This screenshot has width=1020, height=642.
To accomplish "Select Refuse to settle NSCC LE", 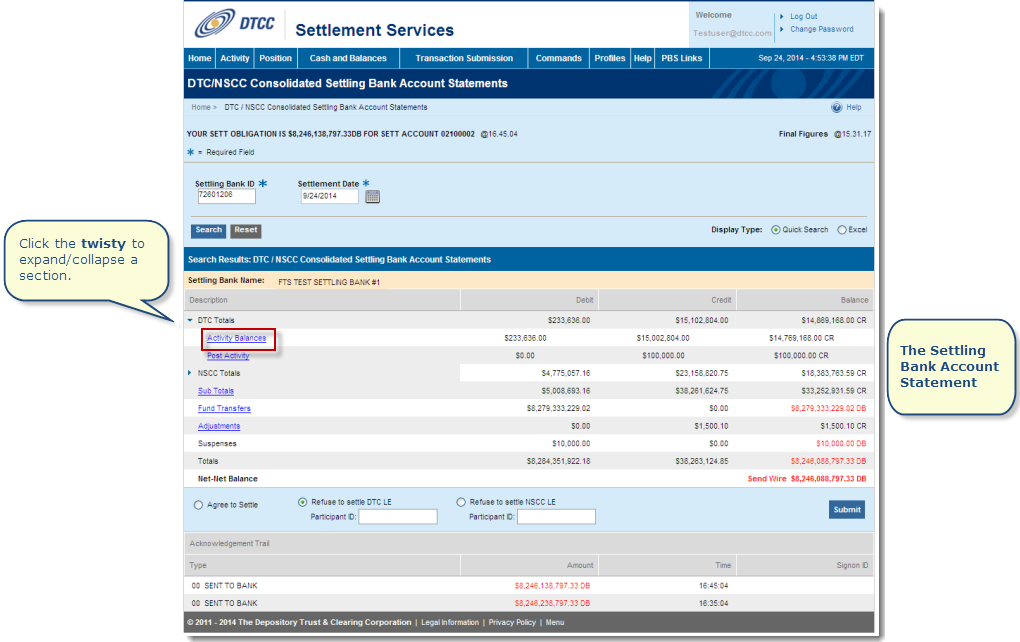I will (461, 502).
